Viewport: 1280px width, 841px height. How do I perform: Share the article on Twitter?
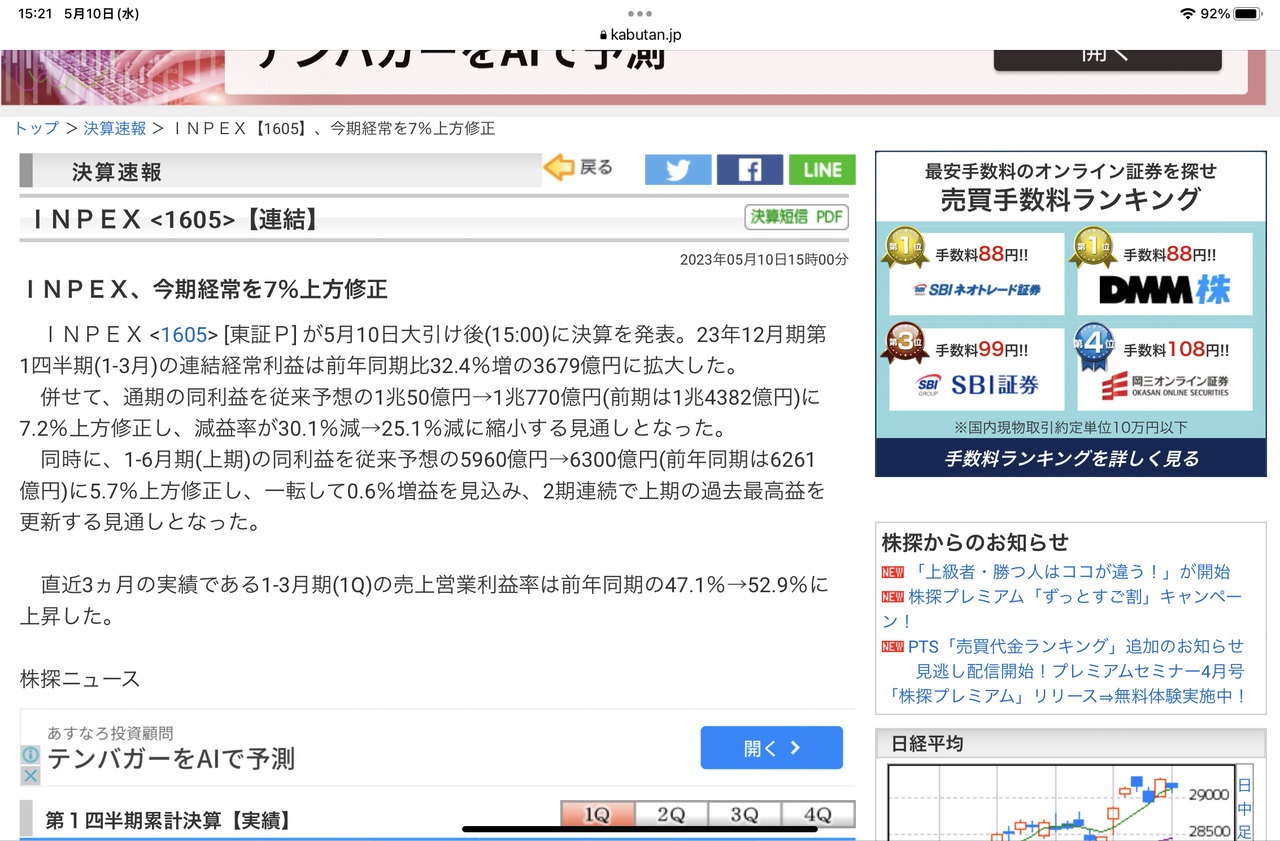coord(678,170)
